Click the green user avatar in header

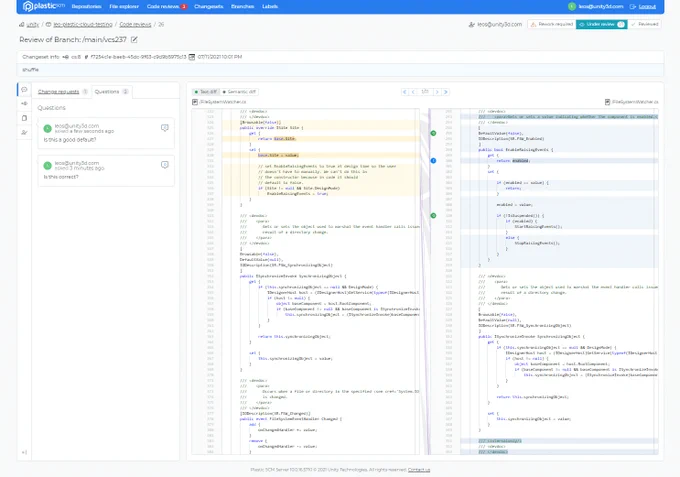click(572, 7)
